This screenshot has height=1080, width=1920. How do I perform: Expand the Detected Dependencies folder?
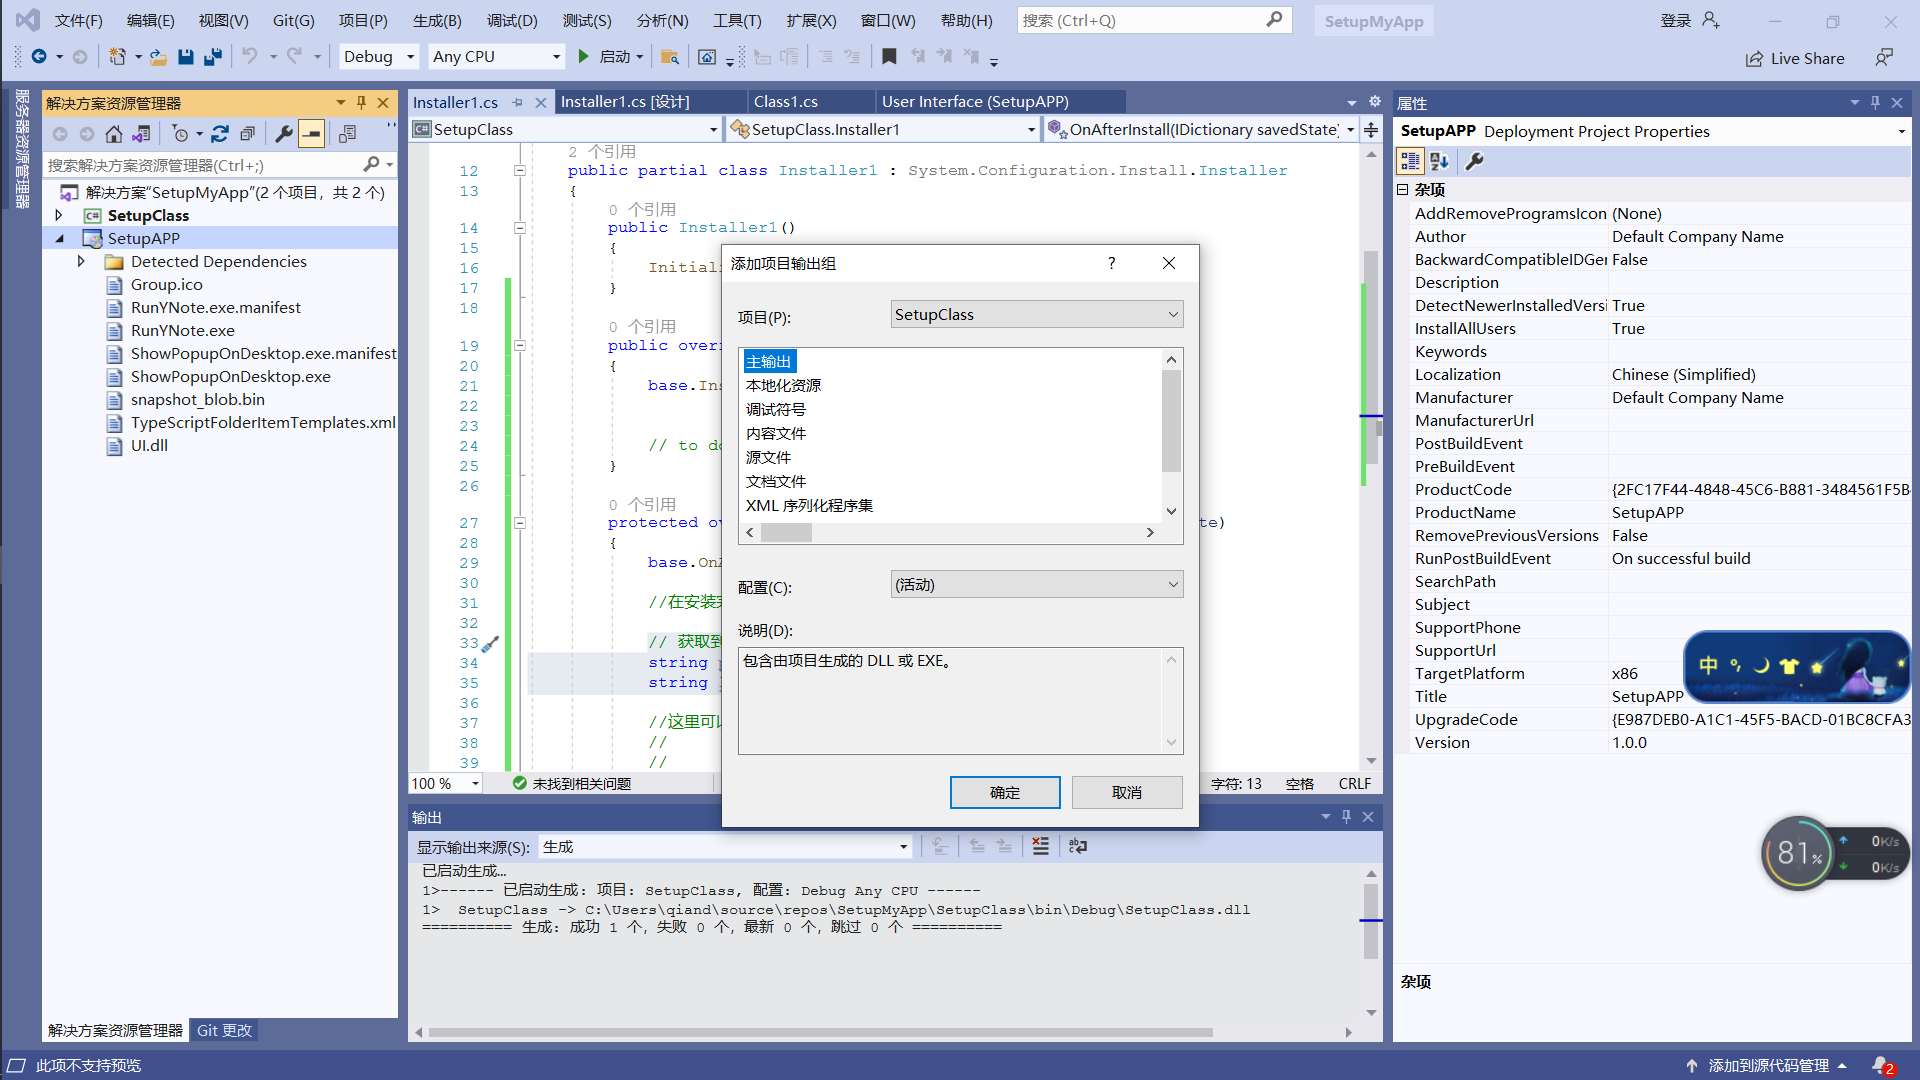click(81, 261)
